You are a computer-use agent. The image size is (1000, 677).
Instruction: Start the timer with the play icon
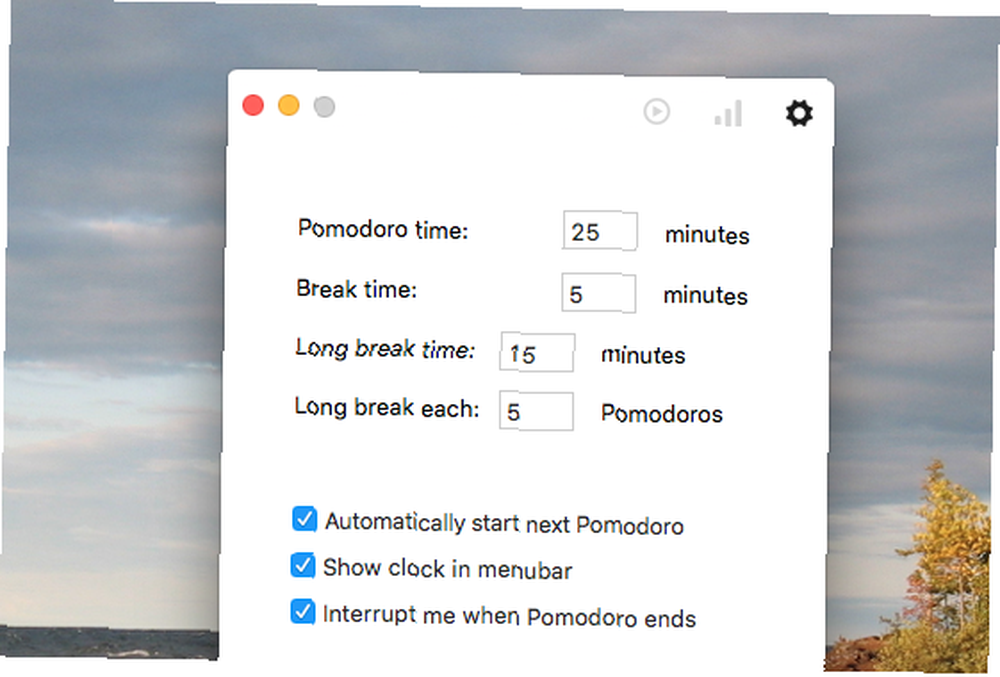point(656,112)
